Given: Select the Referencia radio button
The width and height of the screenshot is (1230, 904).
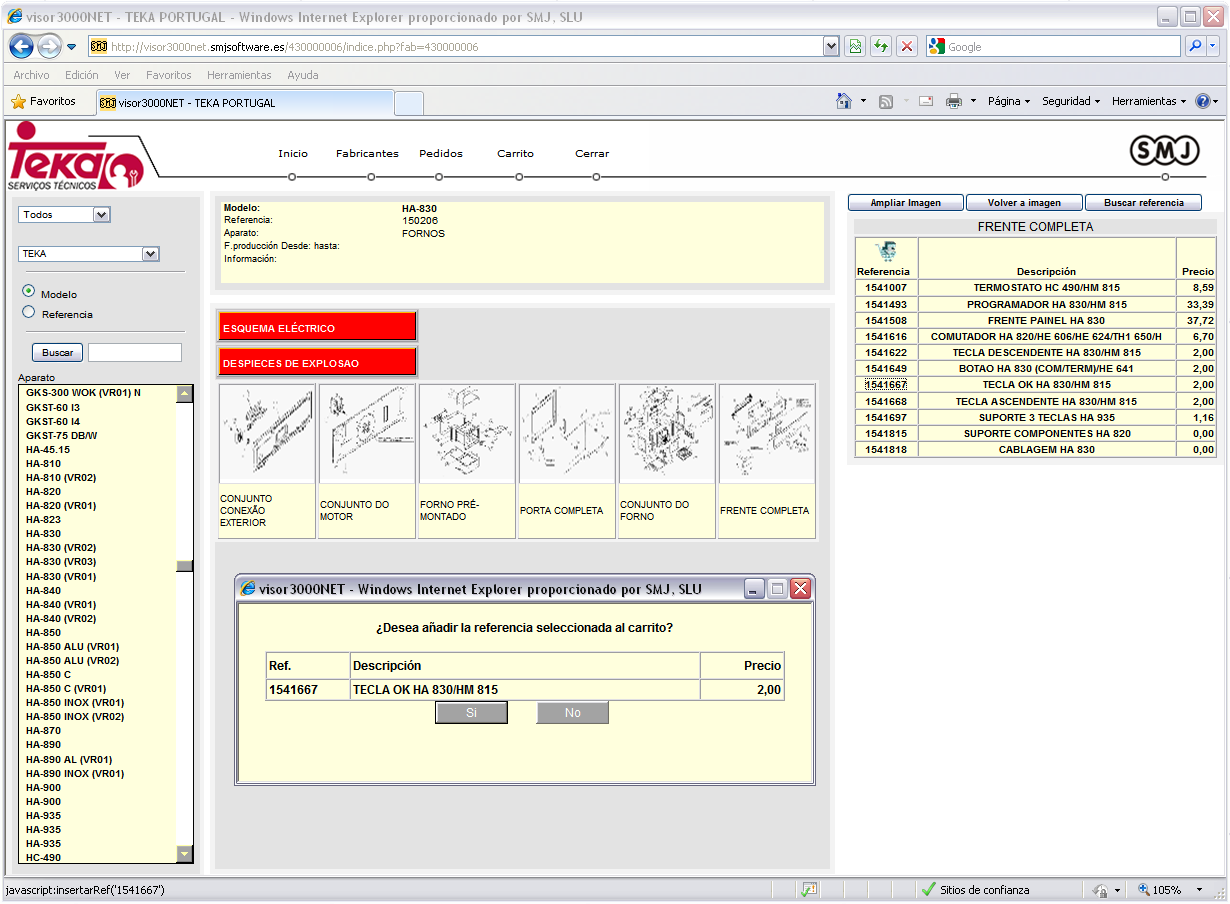Looking at the screenshot, I should click(29, 312).
